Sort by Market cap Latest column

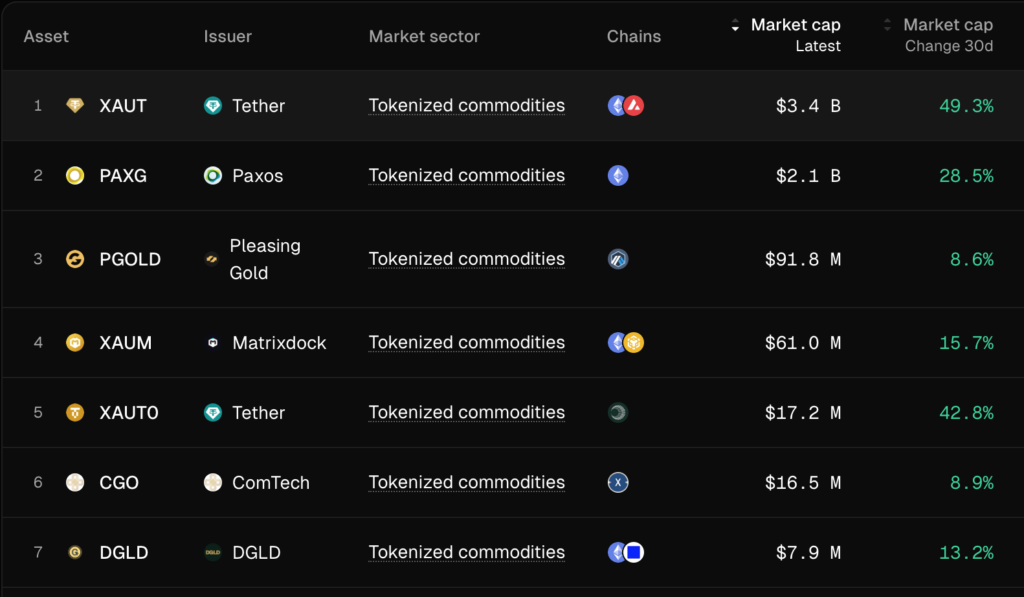pos(795,26)
